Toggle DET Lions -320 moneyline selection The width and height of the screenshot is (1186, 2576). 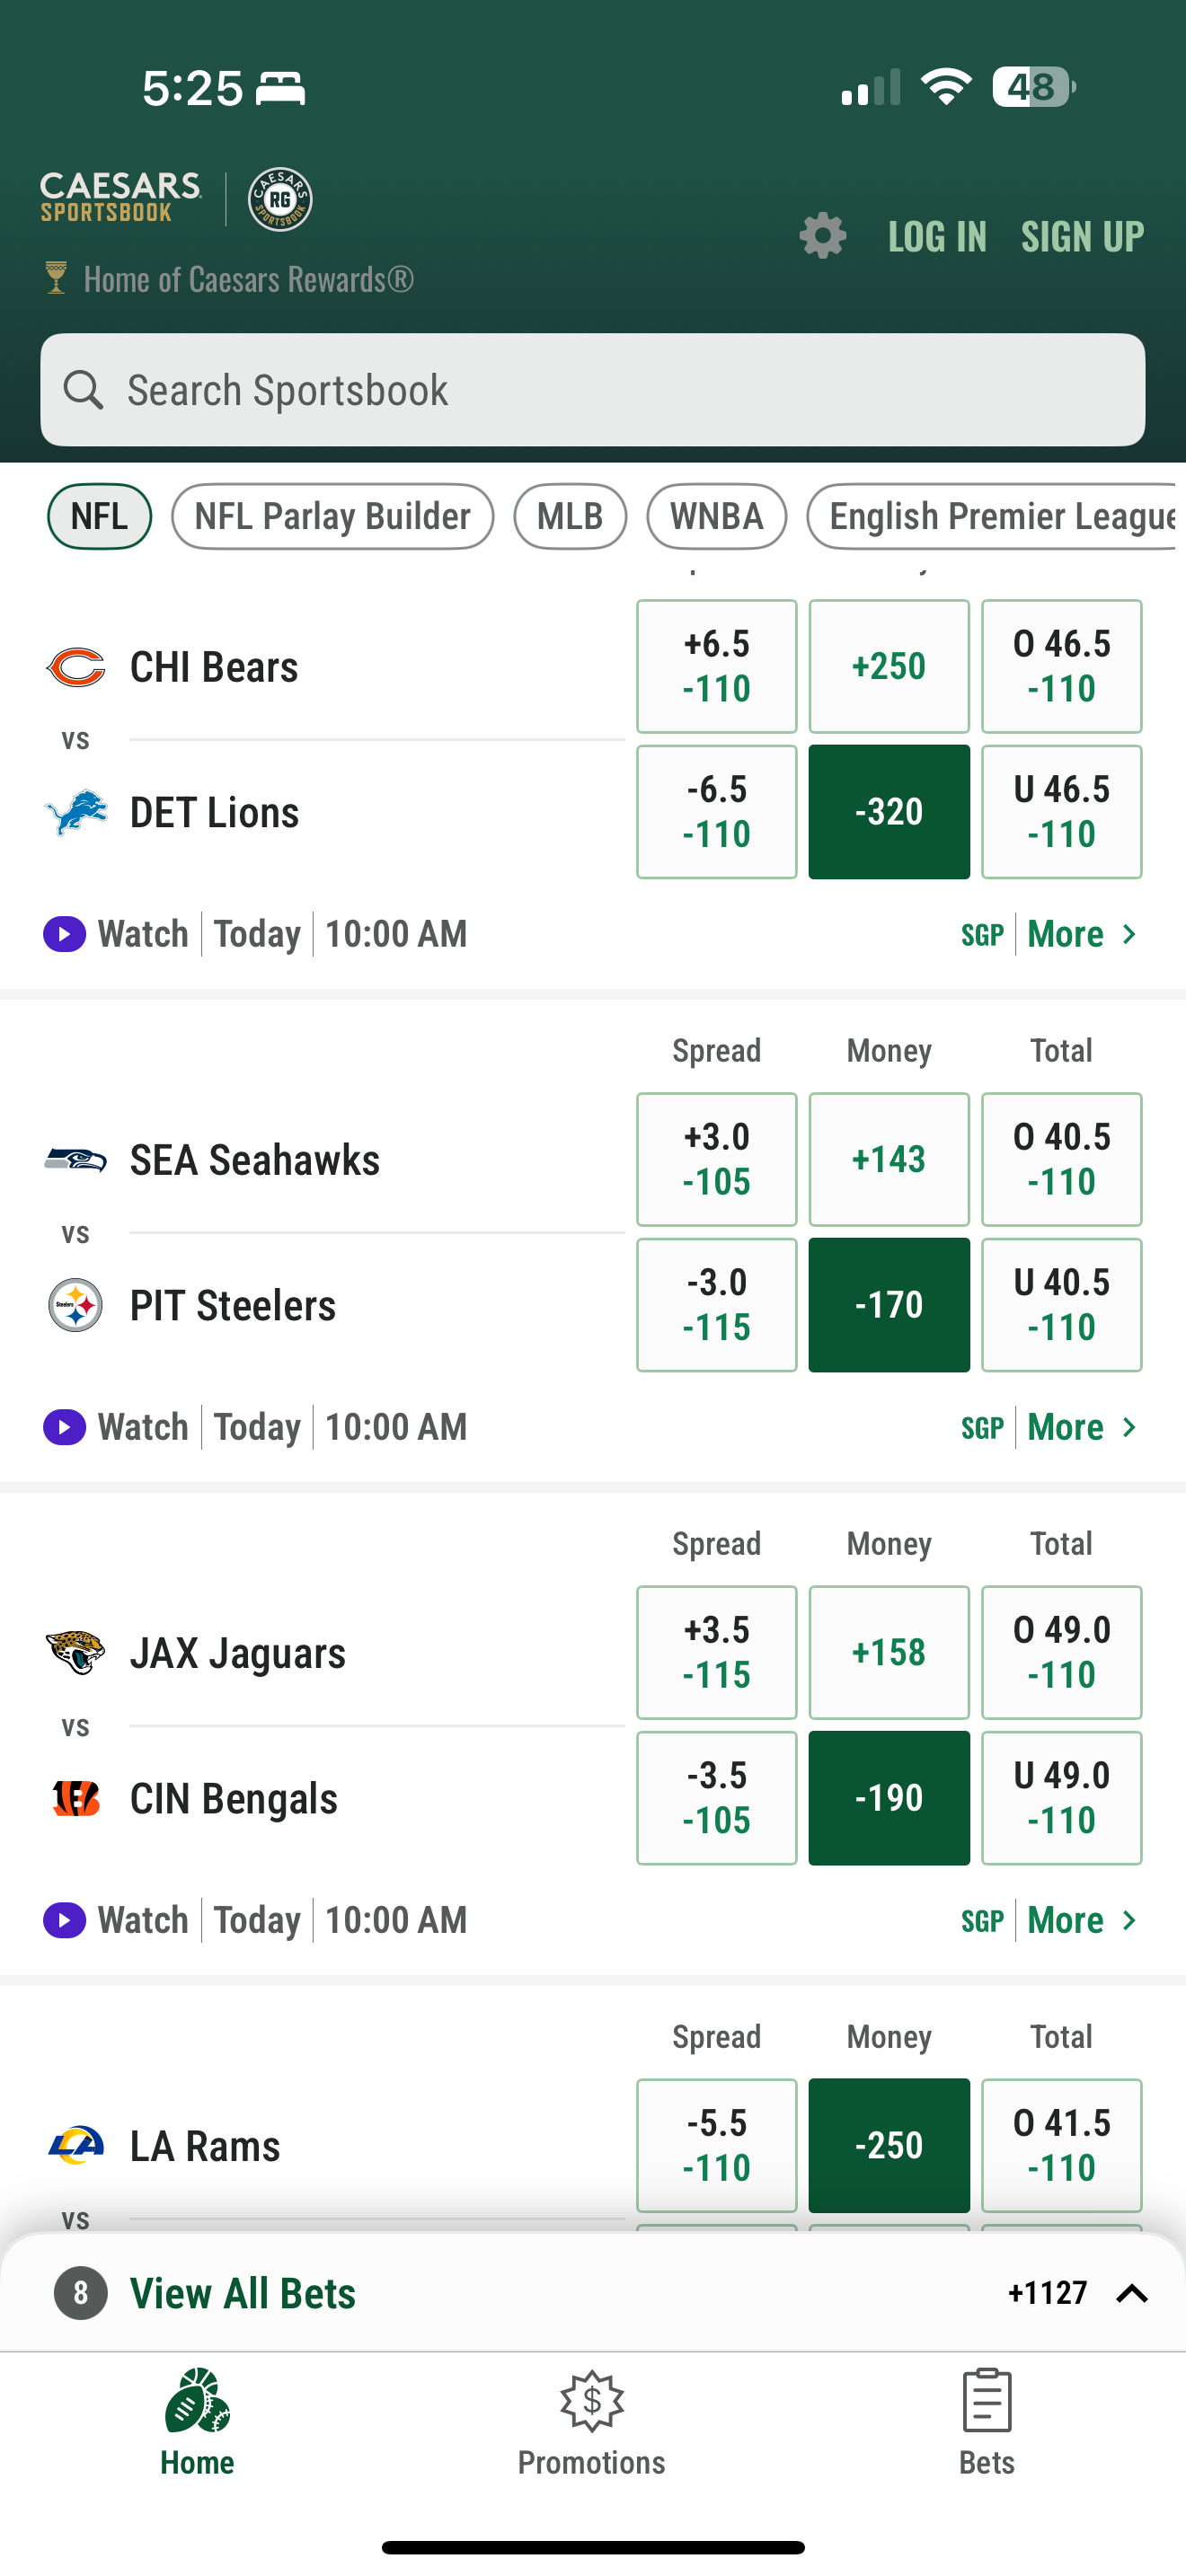[888, 812]
